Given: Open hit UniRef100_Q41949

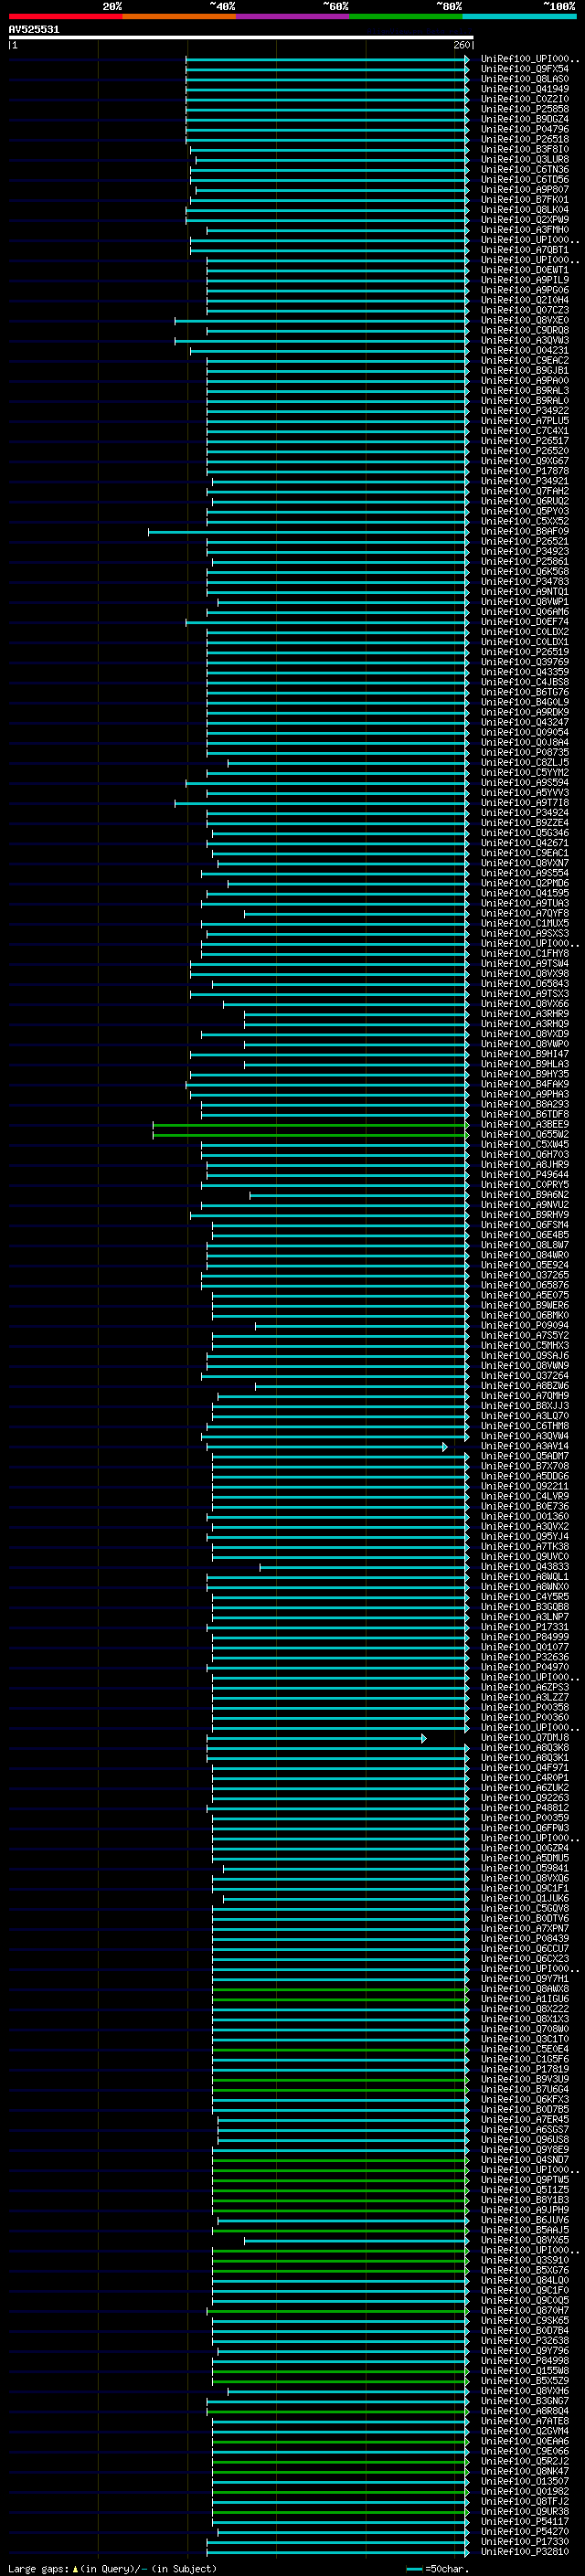Looking at the screenshot, I should pos(525,89).
